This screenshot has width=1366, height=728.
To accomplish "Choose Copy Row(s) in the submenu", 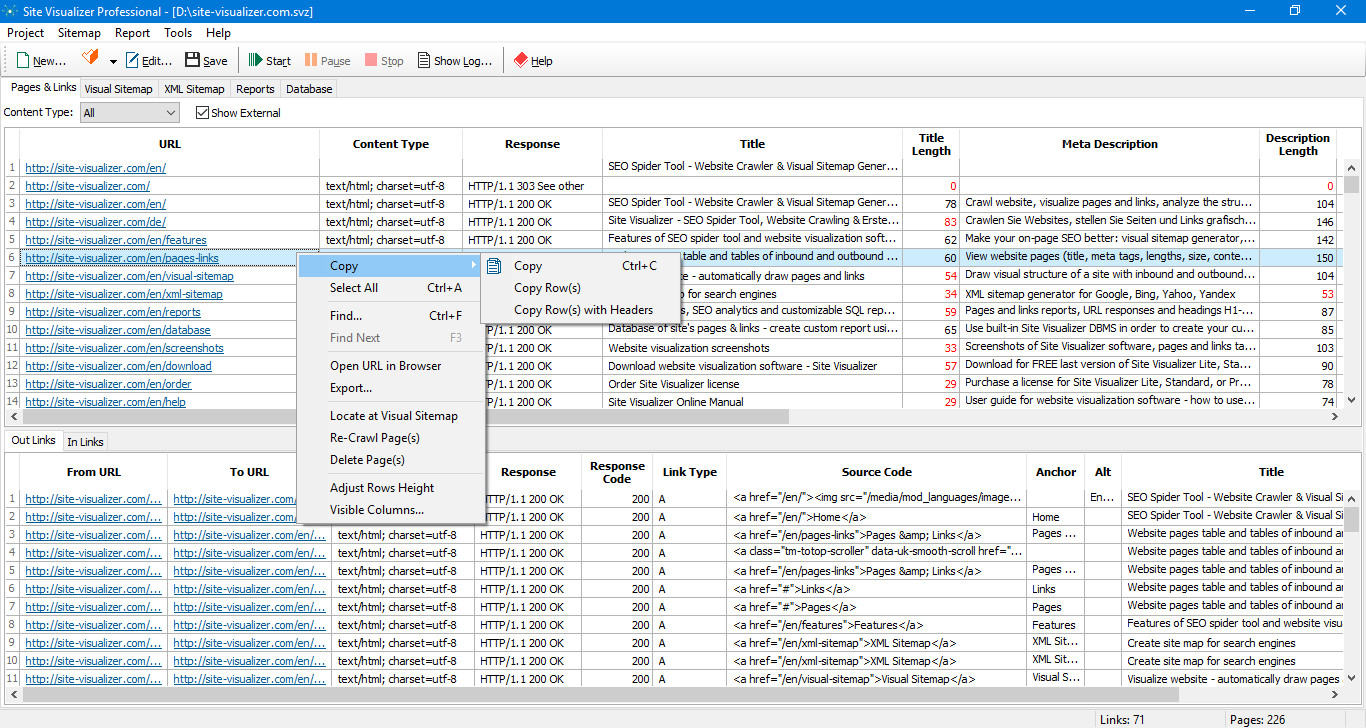I will (x=581, y=288).
